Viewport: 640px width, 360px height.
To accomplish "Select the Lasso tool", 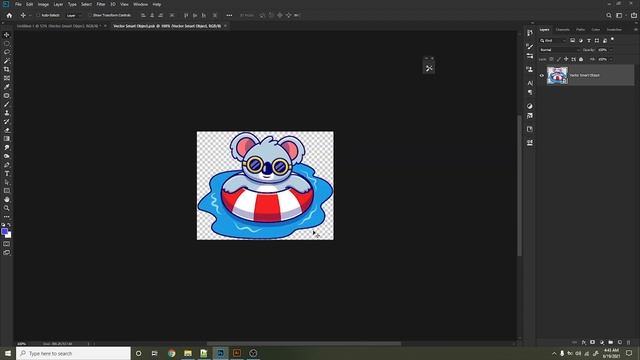I will click(7, 52).
